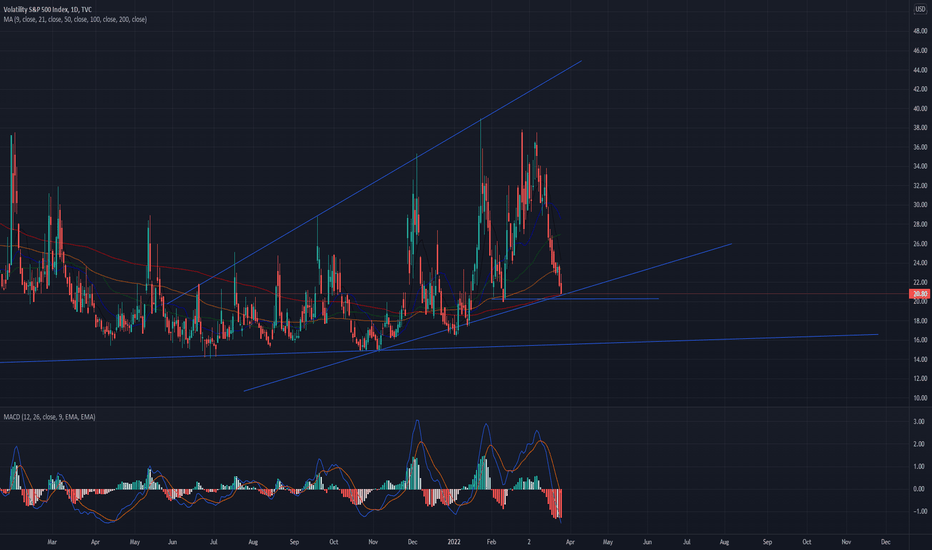Screen dimensions: 932x550
Task: Click the 44.00 price axis label
Action: tap(920, 70)
